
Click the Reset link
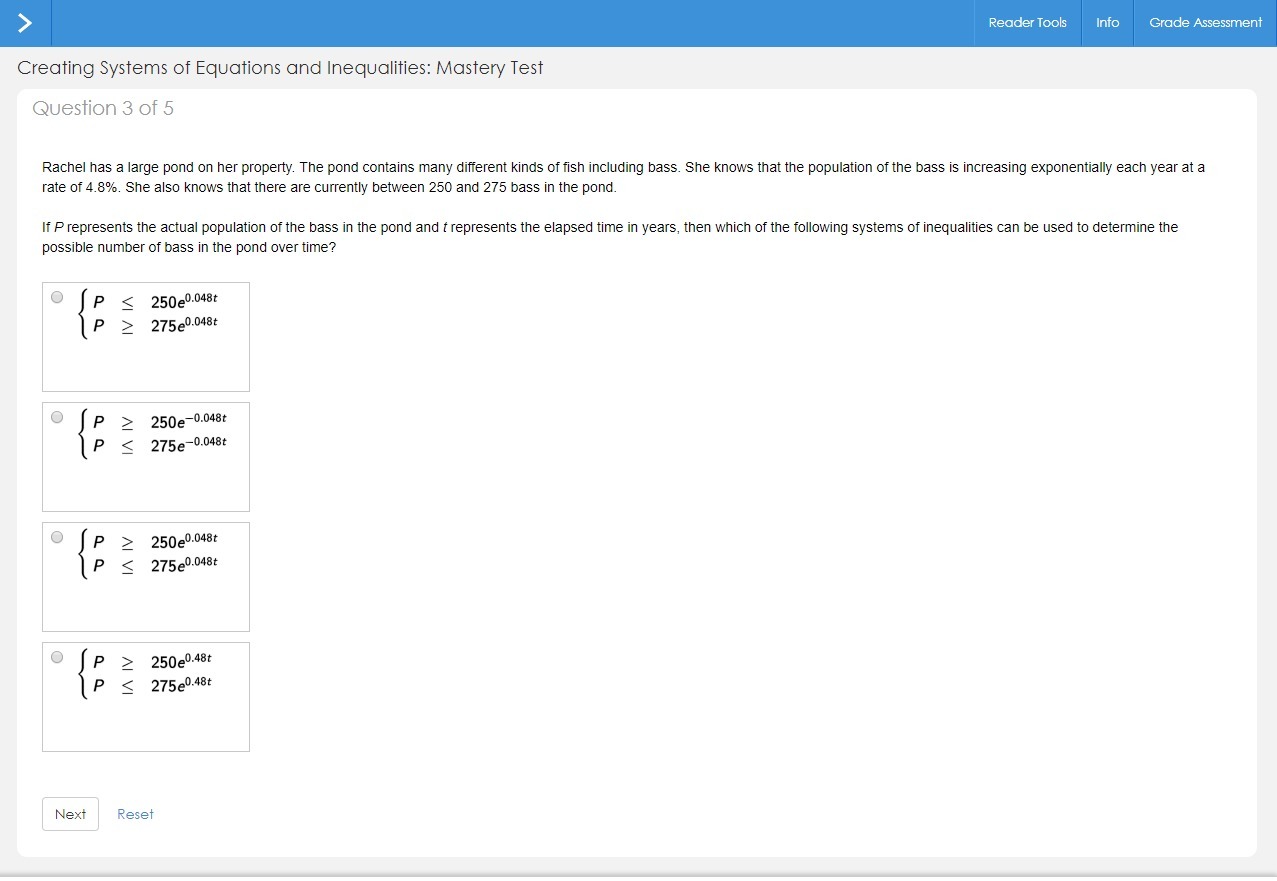pyautogui.click(x=135, y=814)
